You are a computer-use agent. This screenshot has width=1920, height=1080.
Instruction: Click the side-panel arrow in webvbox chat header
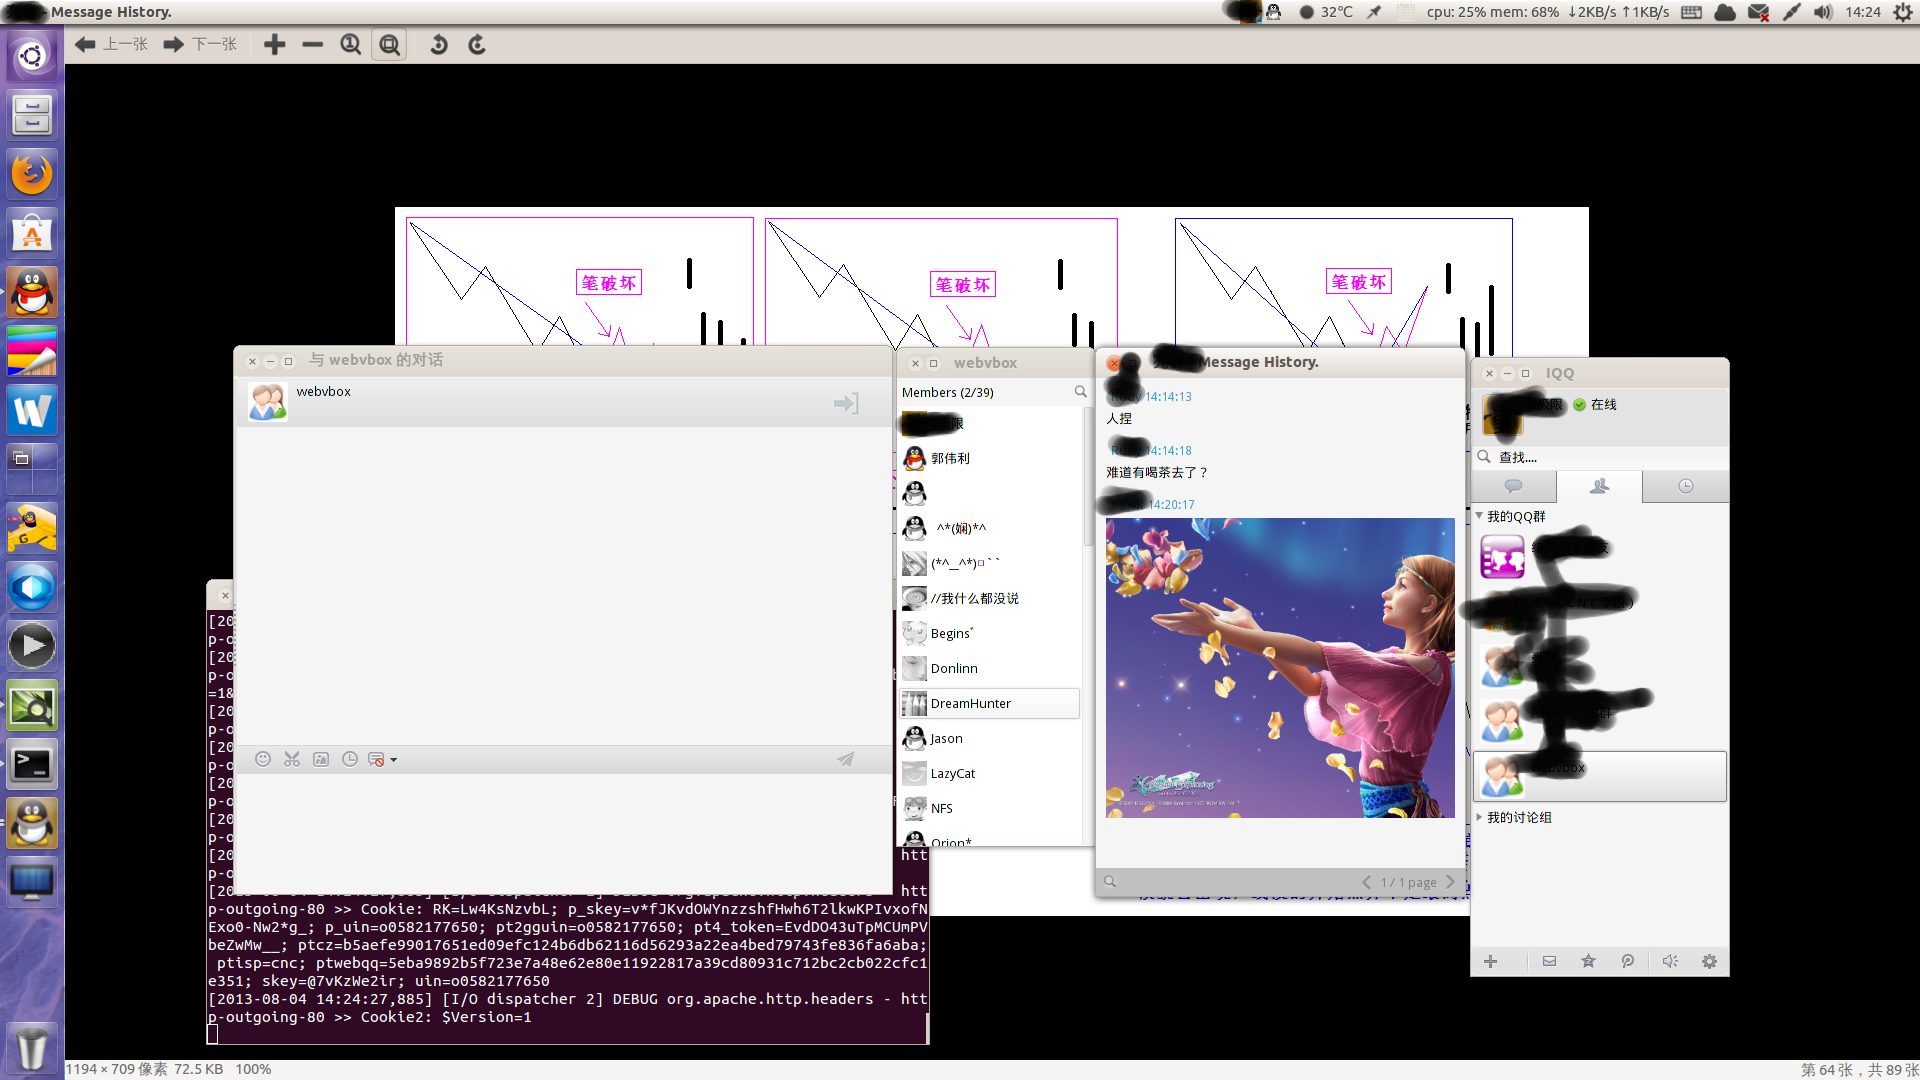click(x=846, y=403)
